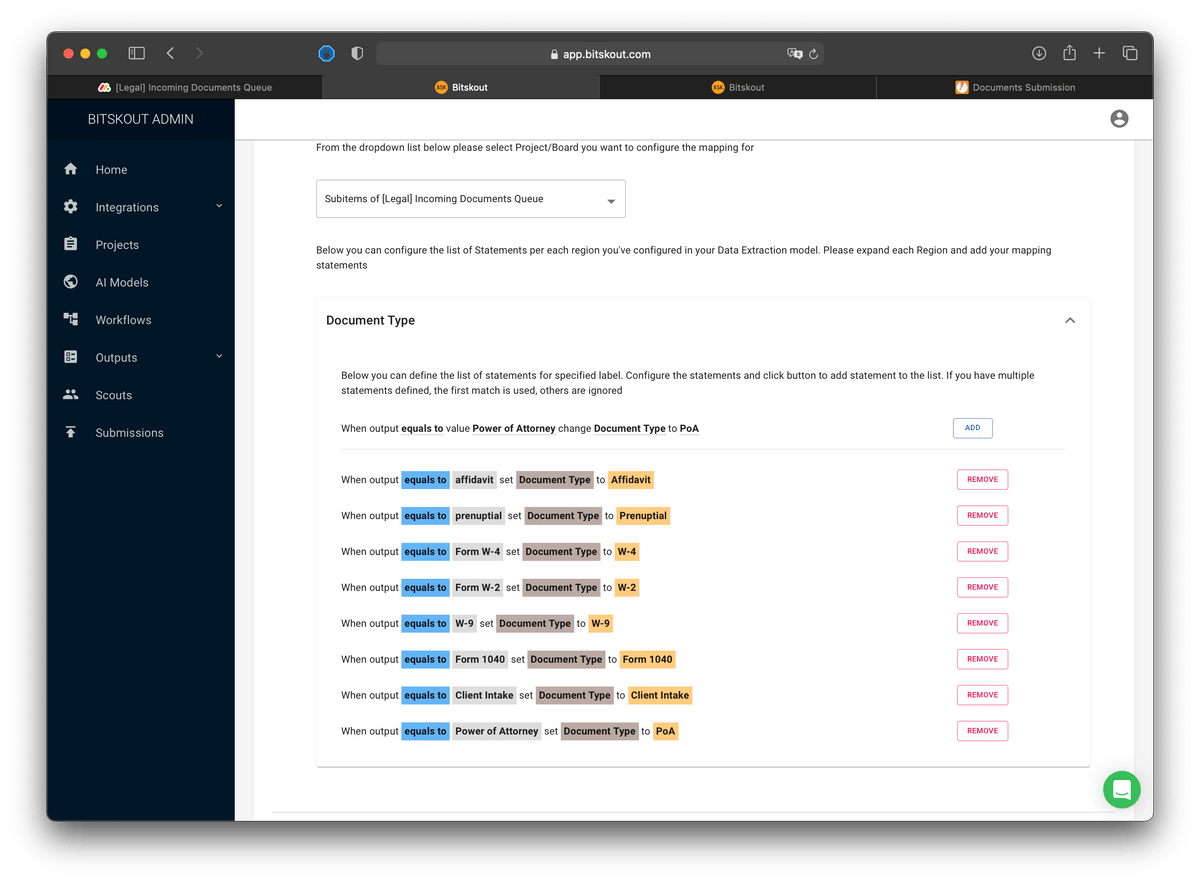Change 'Document Type' column in new statement
This screenshot has height=883, width=1200.
630,428
